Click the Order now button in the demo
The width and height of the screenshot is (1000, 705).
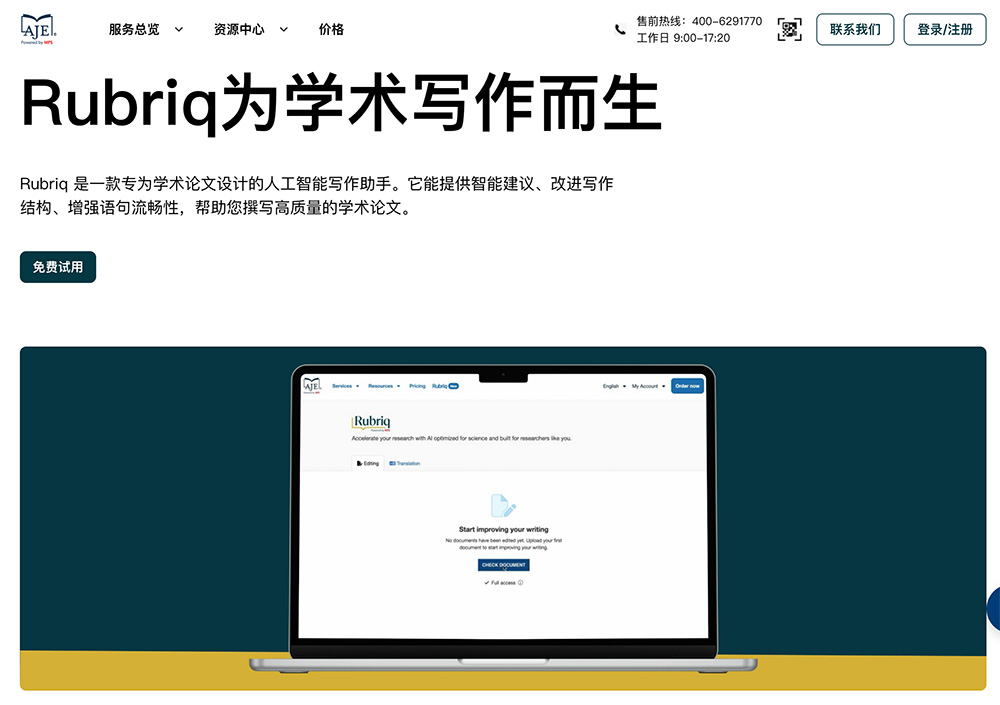(687, 386)
